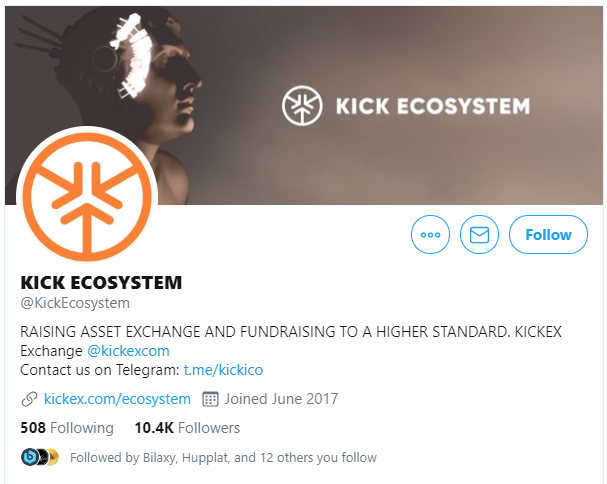The width and height of the screenshot is (607, 484).
Task: Open the @kickexcom mention link
Action: (x=128, y=351)
